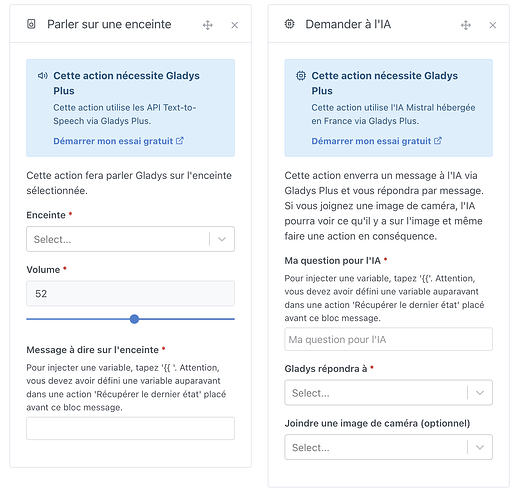Click the Volume slider handle

click(x=134, y=319)
